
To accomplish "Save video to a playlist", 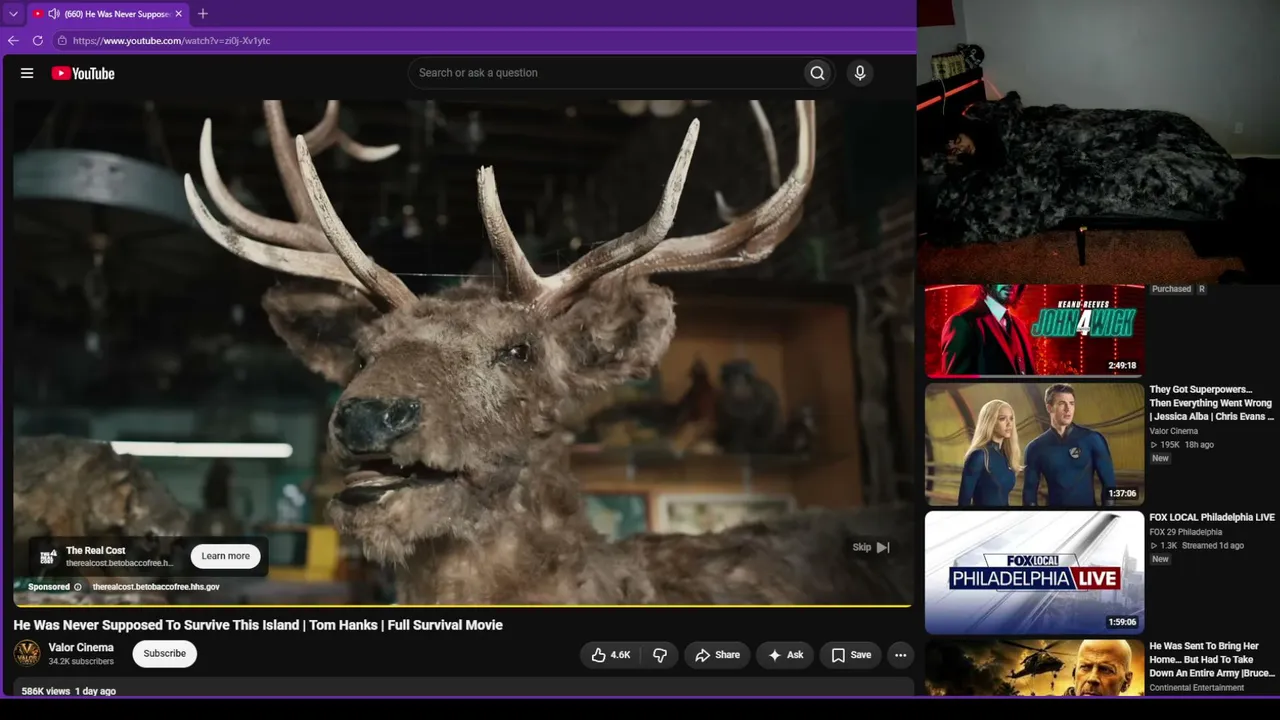I will (851, 655).
